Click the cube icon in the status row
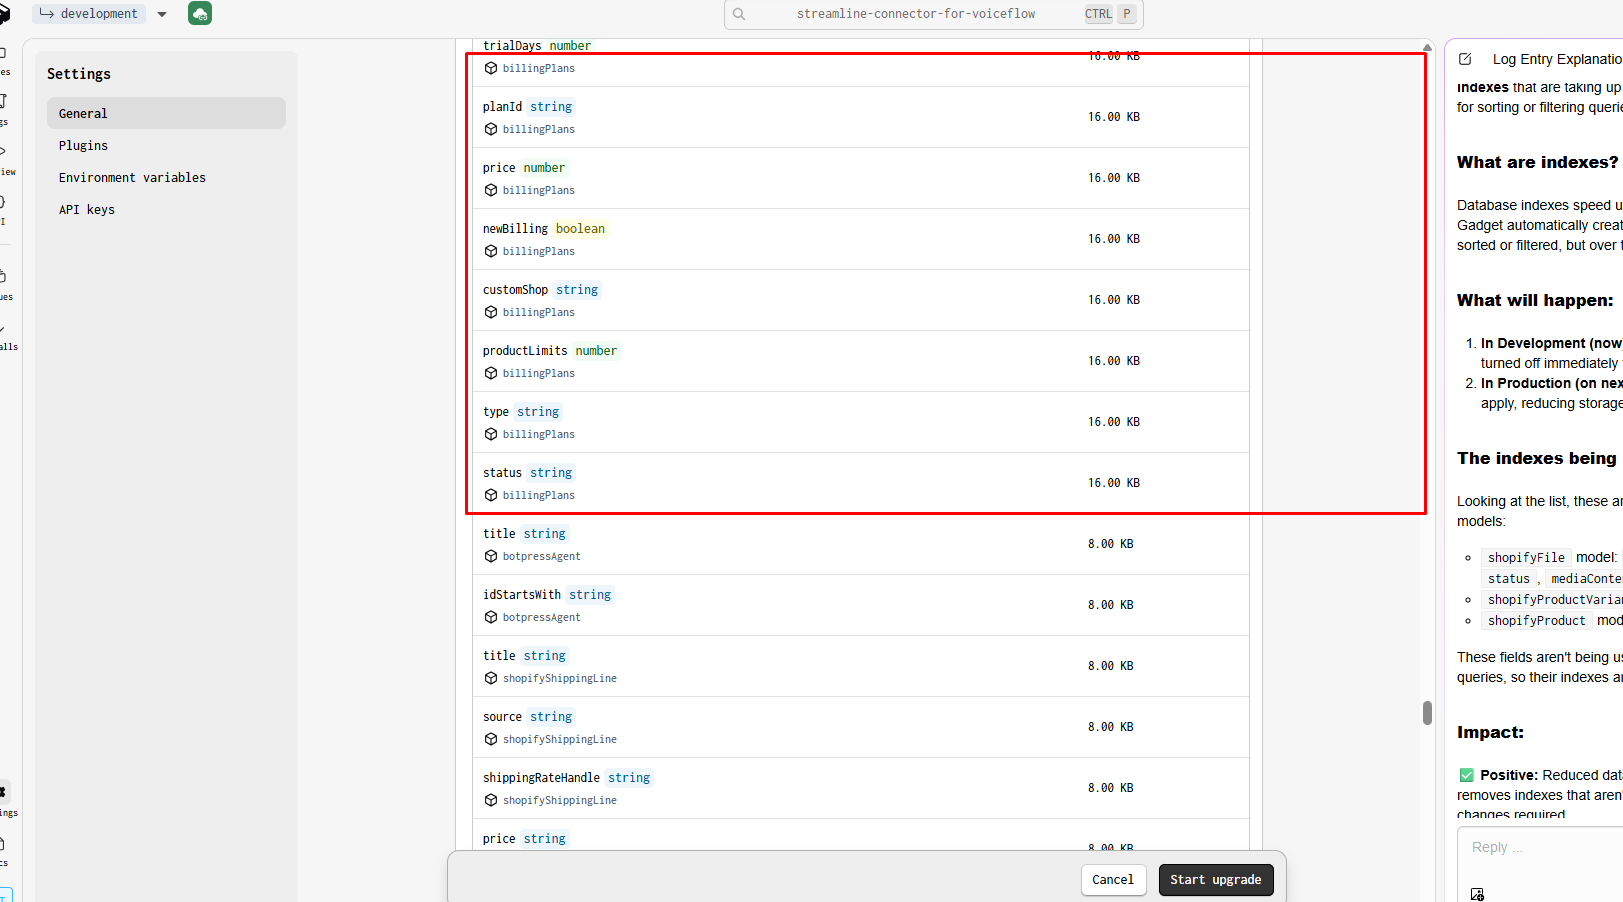Screen dimensions: 1623x902 491,495
